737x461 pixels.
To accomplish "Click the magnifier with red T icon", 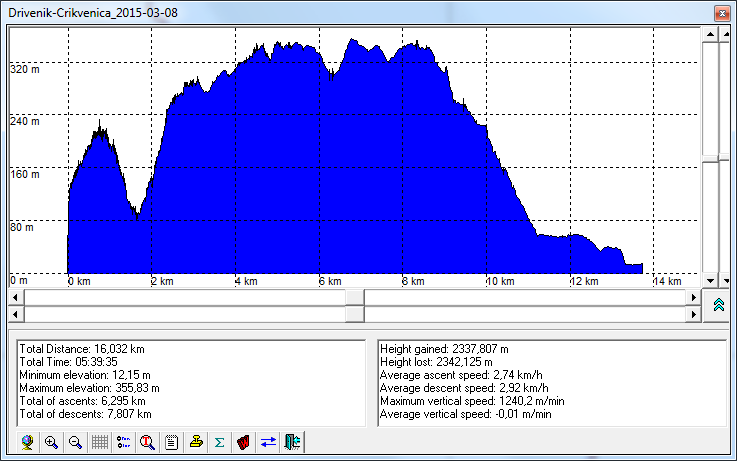I will [148, 441].
